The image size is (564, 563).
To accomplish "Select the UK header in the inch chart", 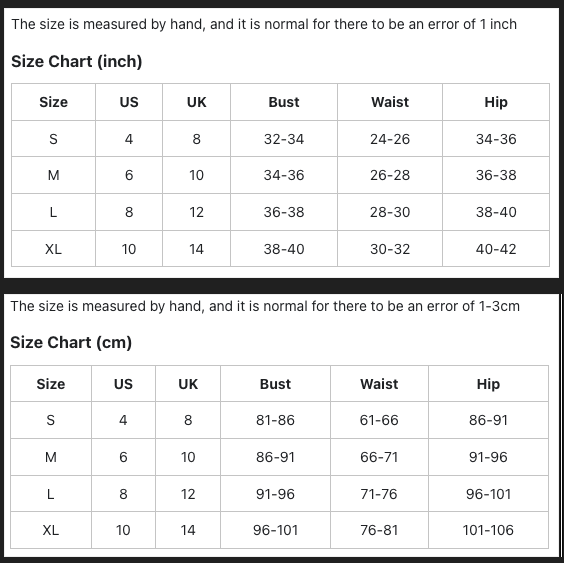I will point(196,102).
